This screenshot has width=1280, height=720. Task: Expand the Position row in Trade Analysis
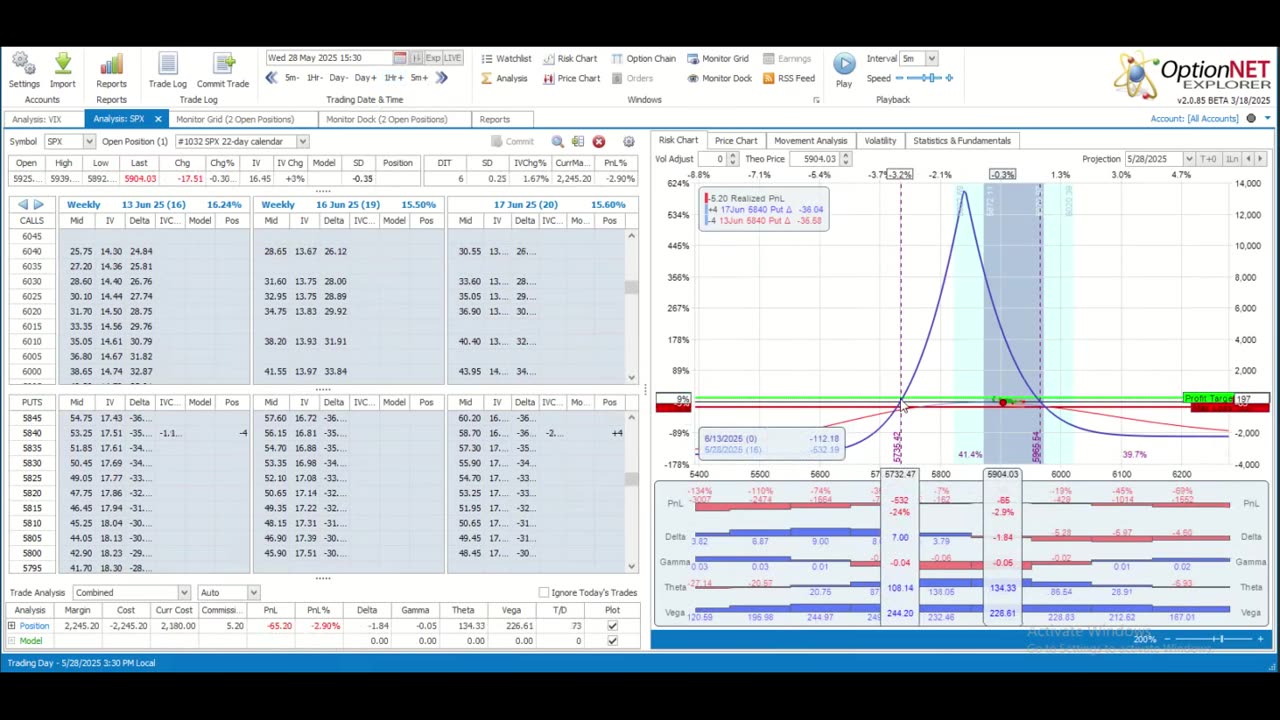(11, 626)
